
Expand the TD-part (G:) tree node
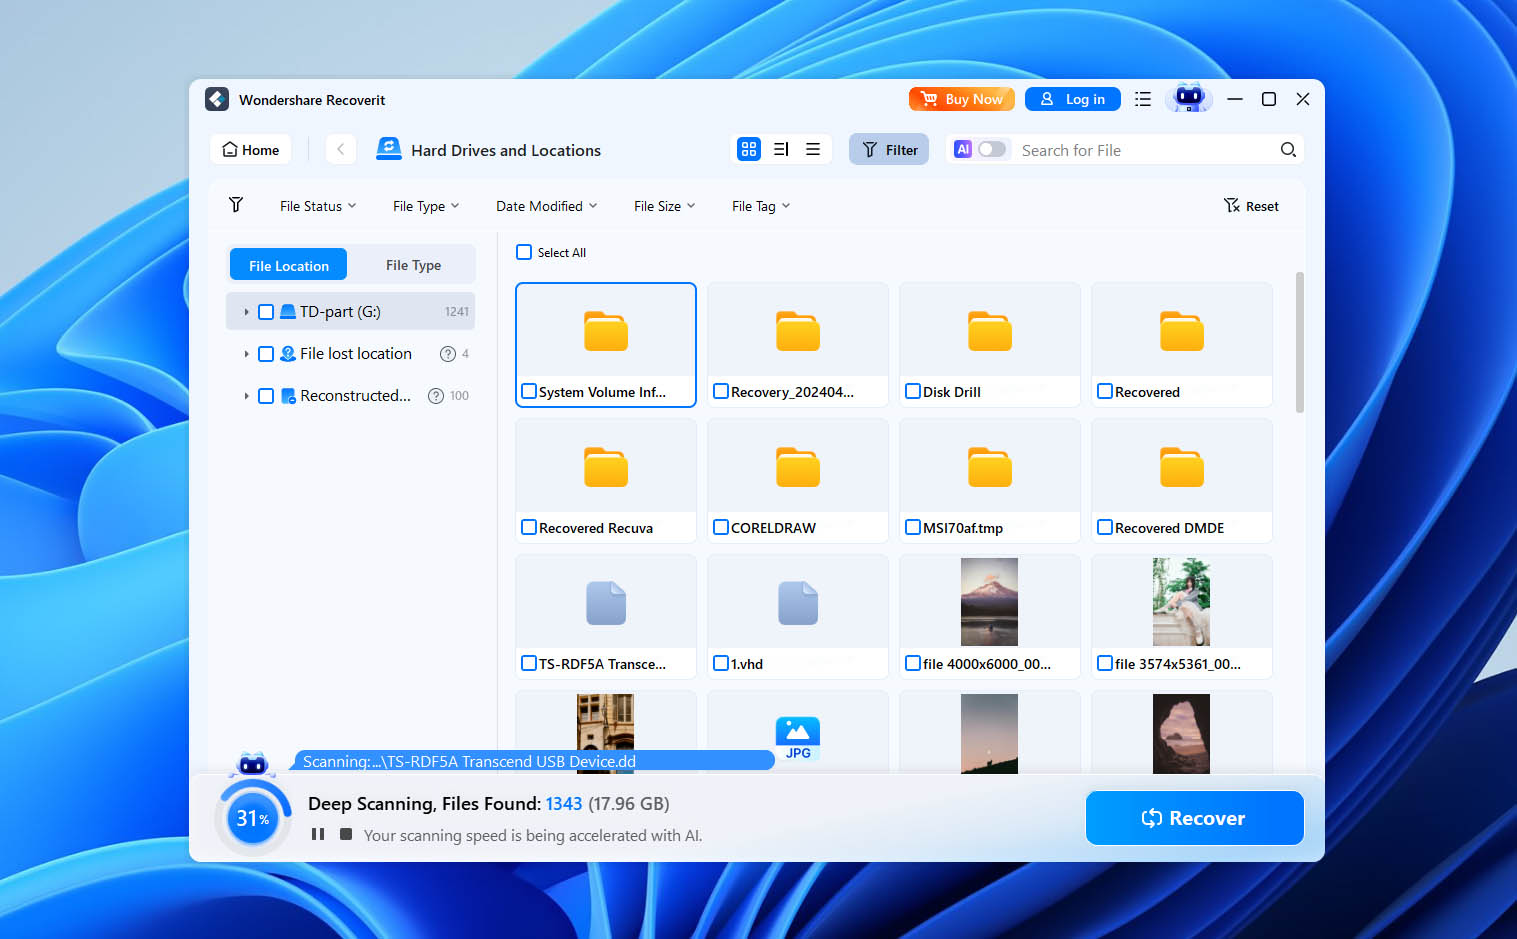[246, 312]
